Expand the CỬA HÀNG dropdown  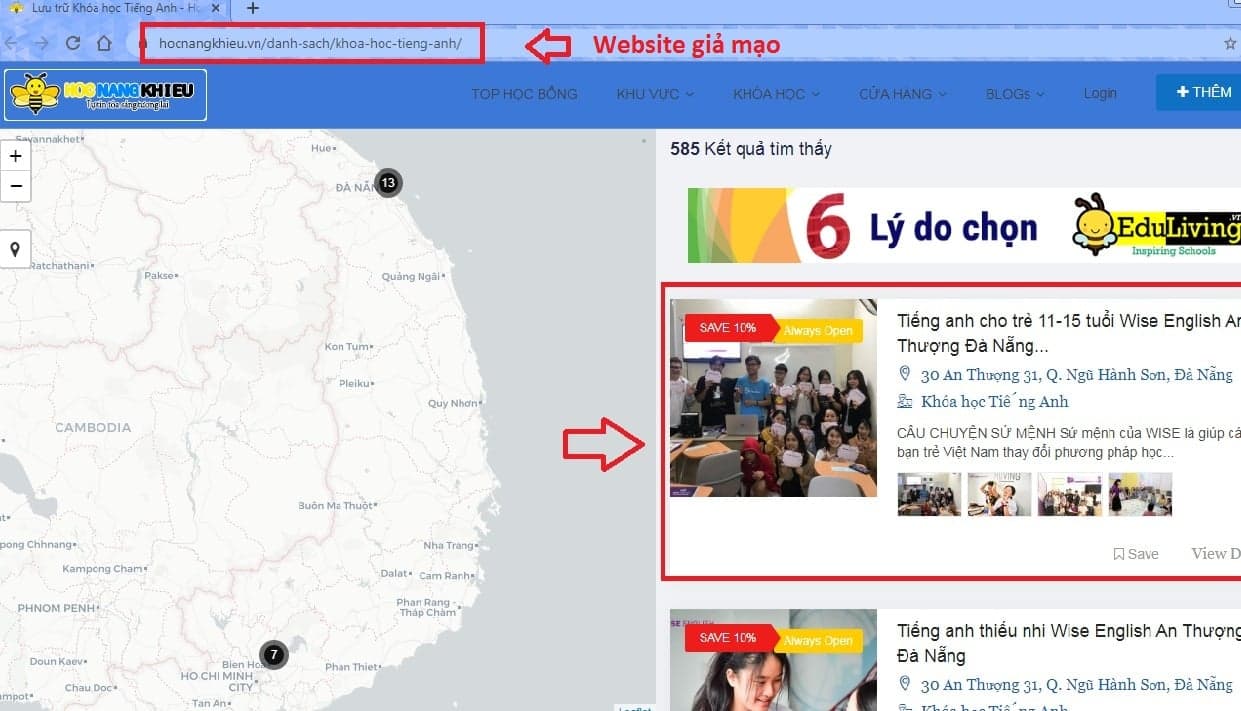click(903, 94)
